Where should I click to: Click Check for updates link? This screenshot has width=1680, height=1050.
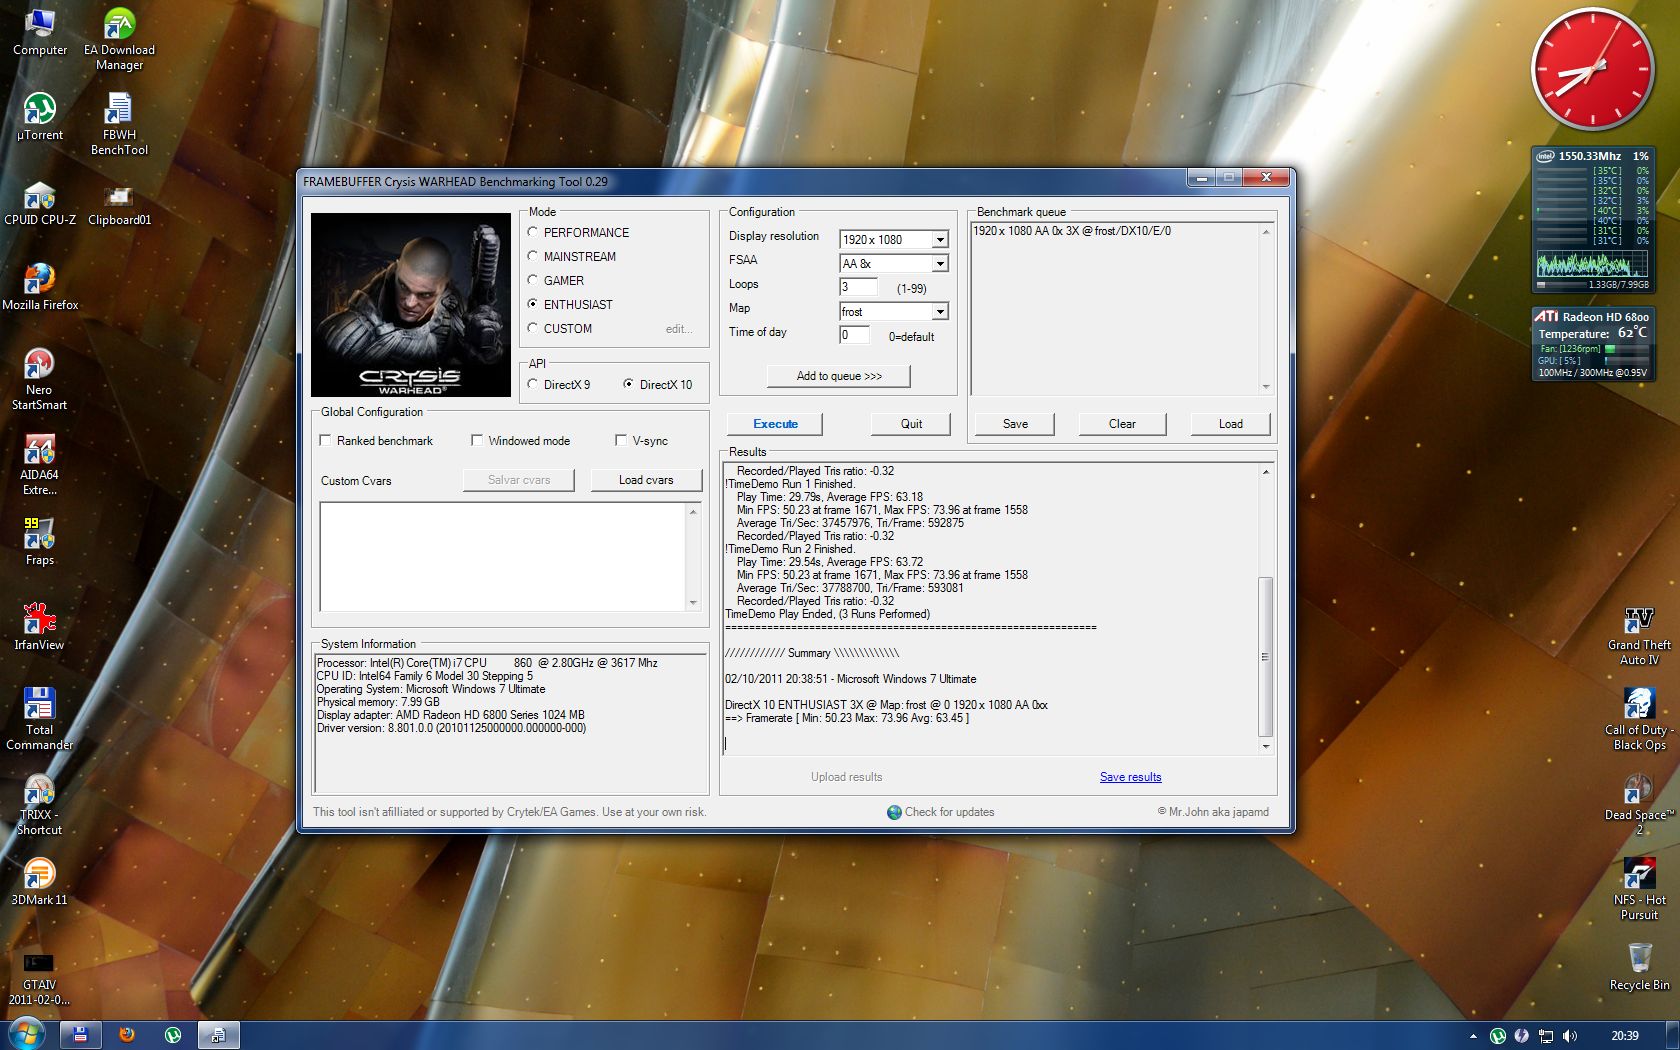[940, 812]
